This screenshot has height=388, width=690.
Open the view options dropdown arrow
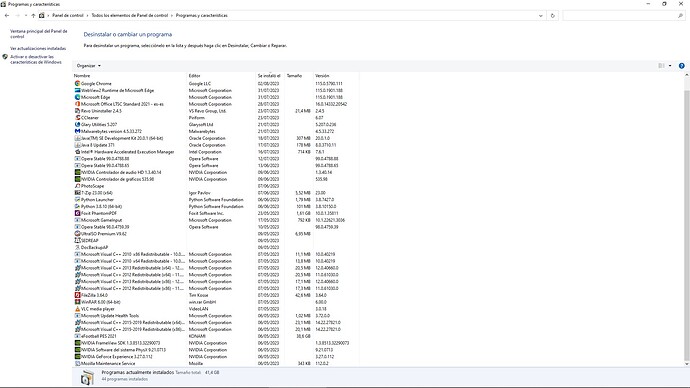(x=670, y=66)
